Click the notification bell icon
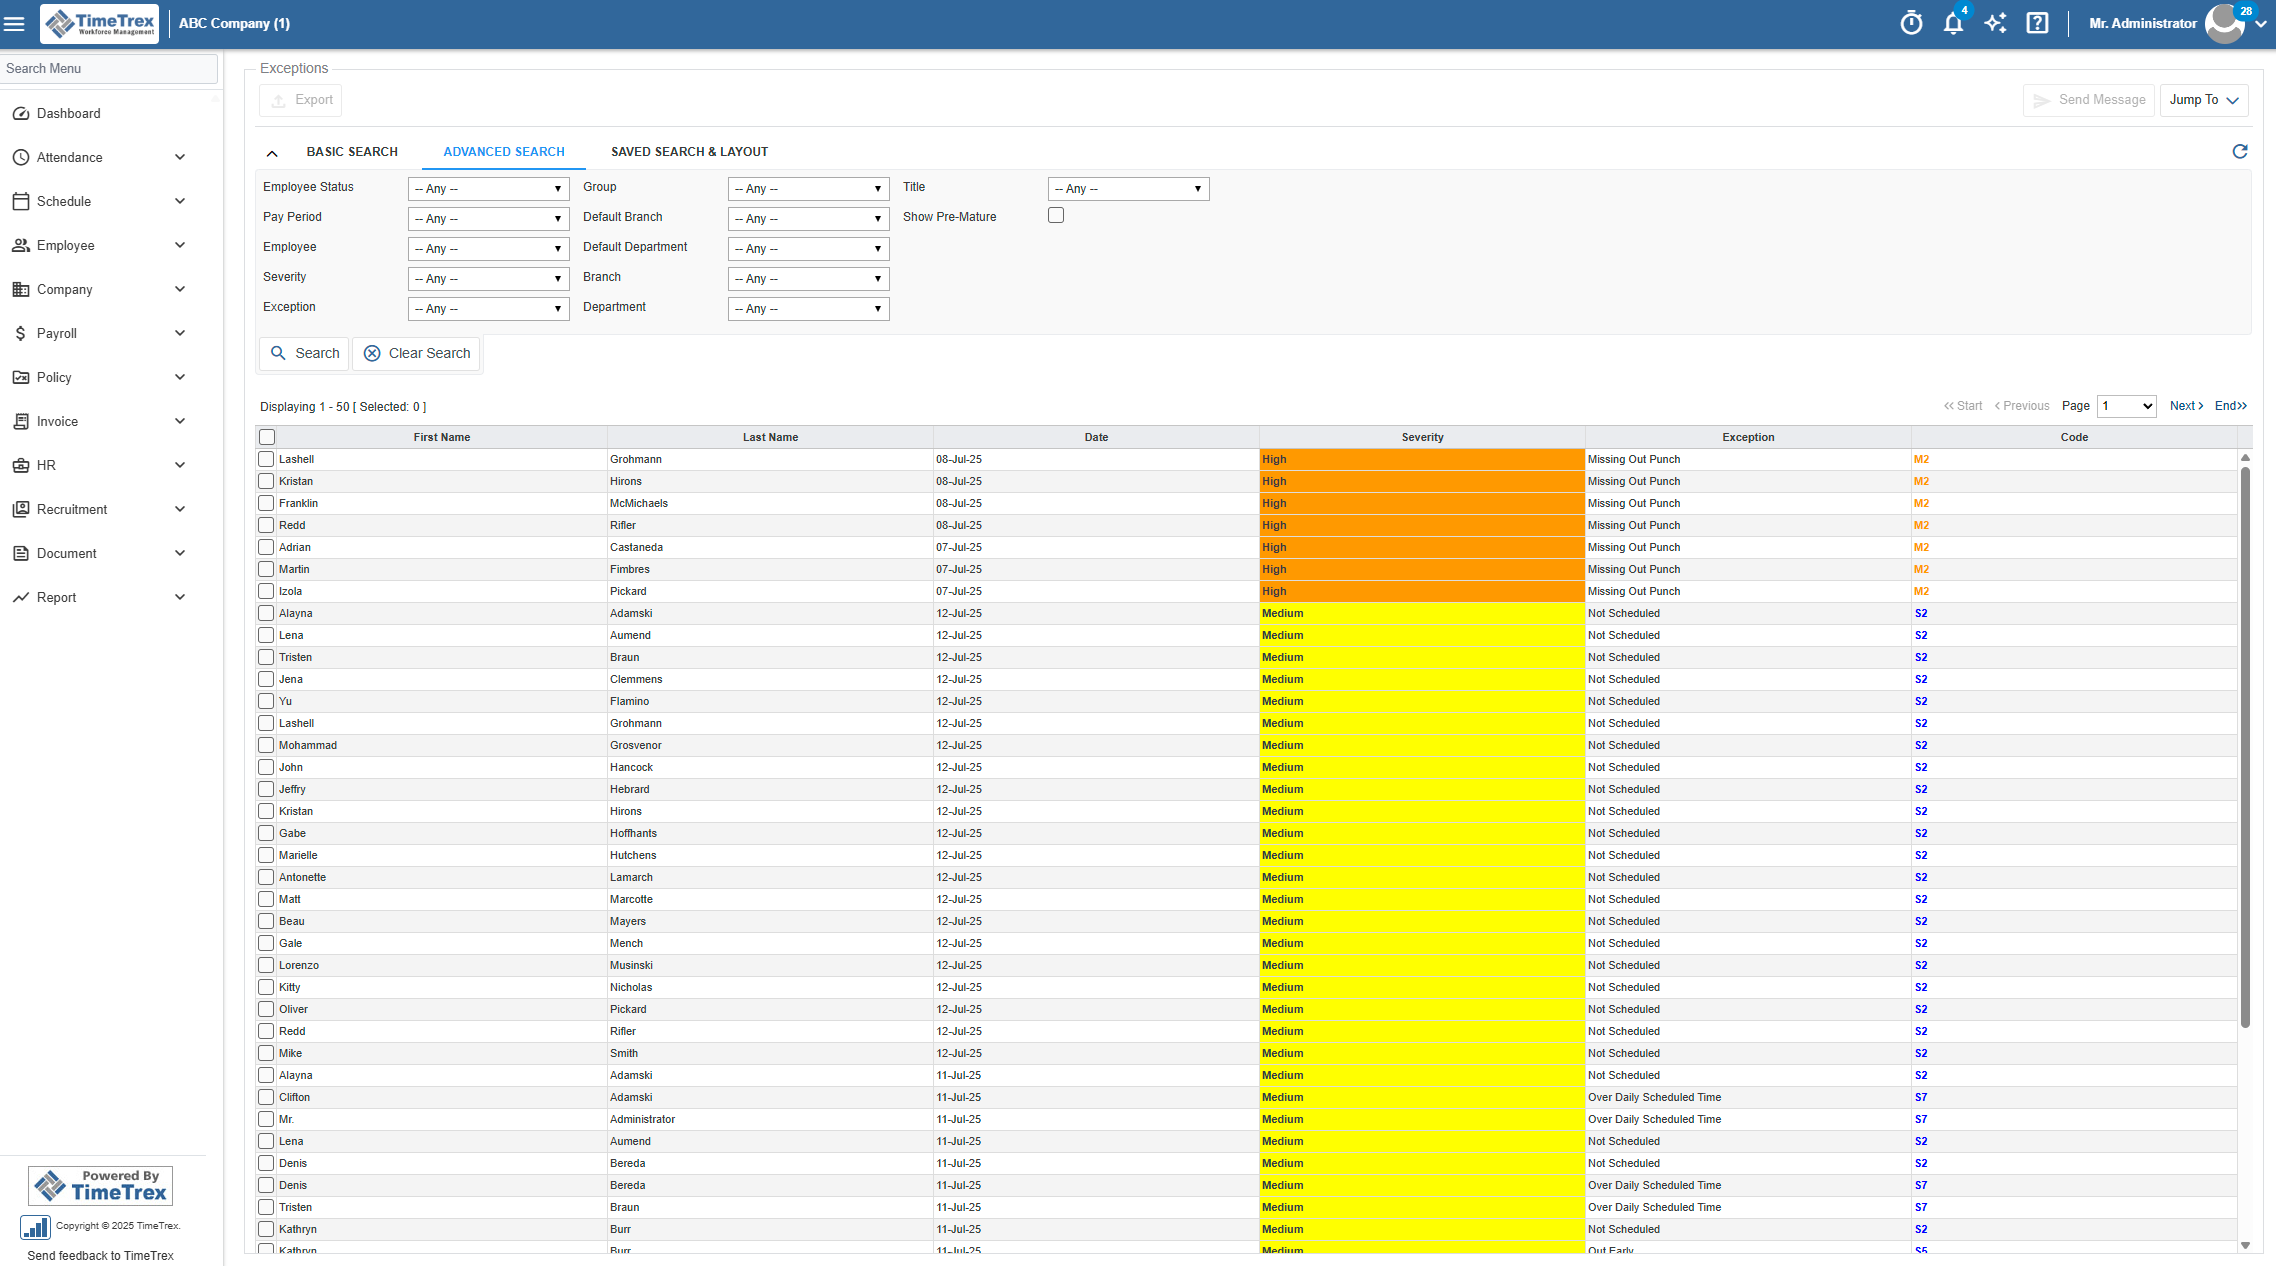 [1953, 22]
